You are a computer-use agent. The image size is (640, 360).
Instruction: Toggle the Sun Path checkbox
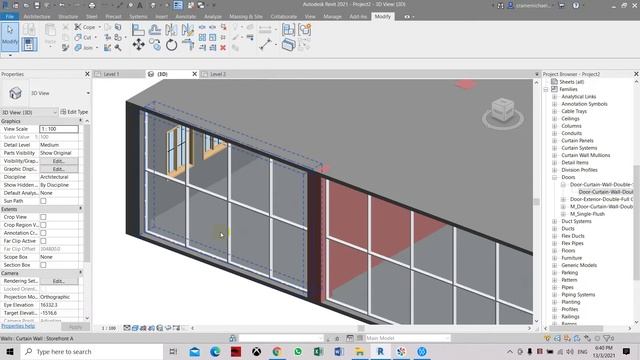[43, 201]
